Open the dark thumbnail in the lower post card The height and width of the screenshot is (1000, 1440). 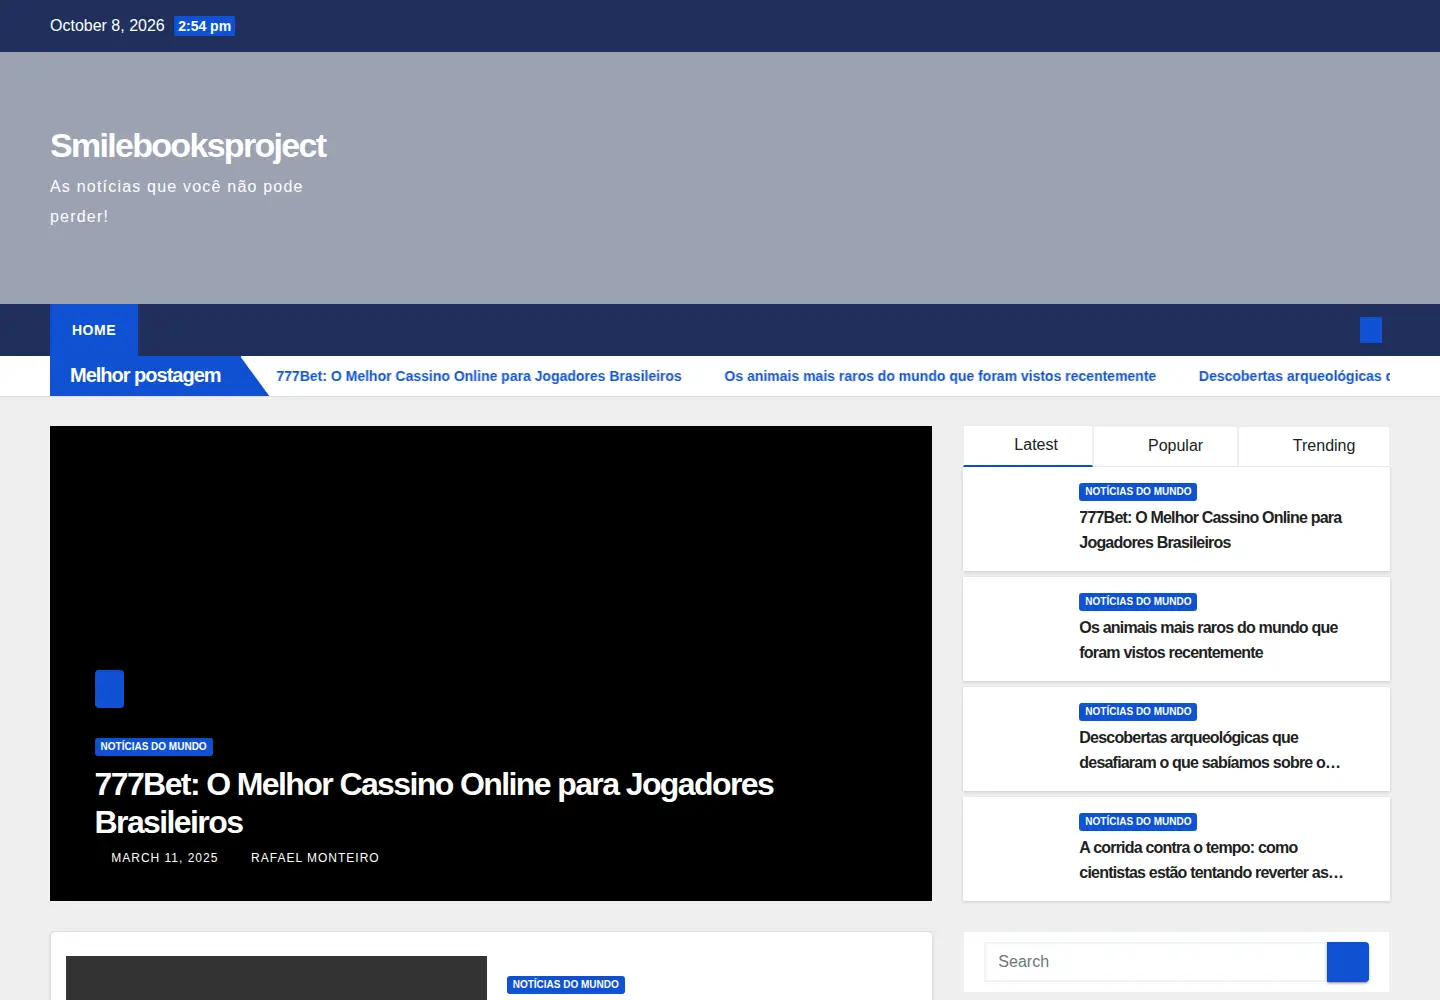click(x=276, y=978)
